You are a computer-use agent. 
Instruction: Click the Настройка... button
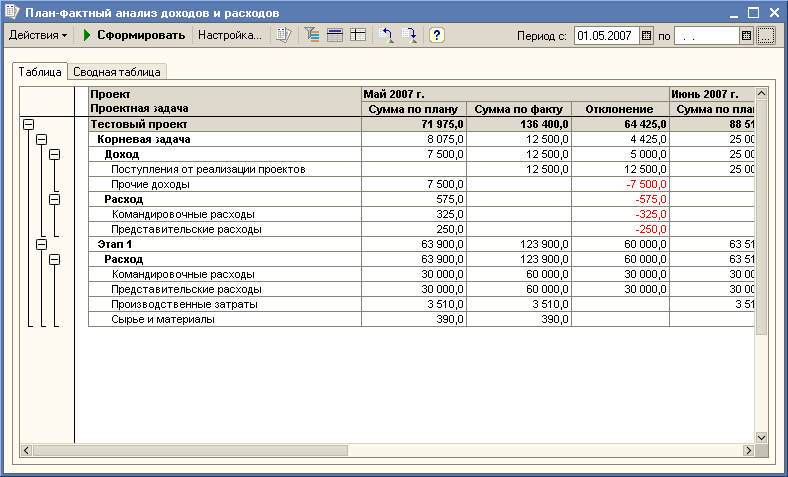pos(230,35)
